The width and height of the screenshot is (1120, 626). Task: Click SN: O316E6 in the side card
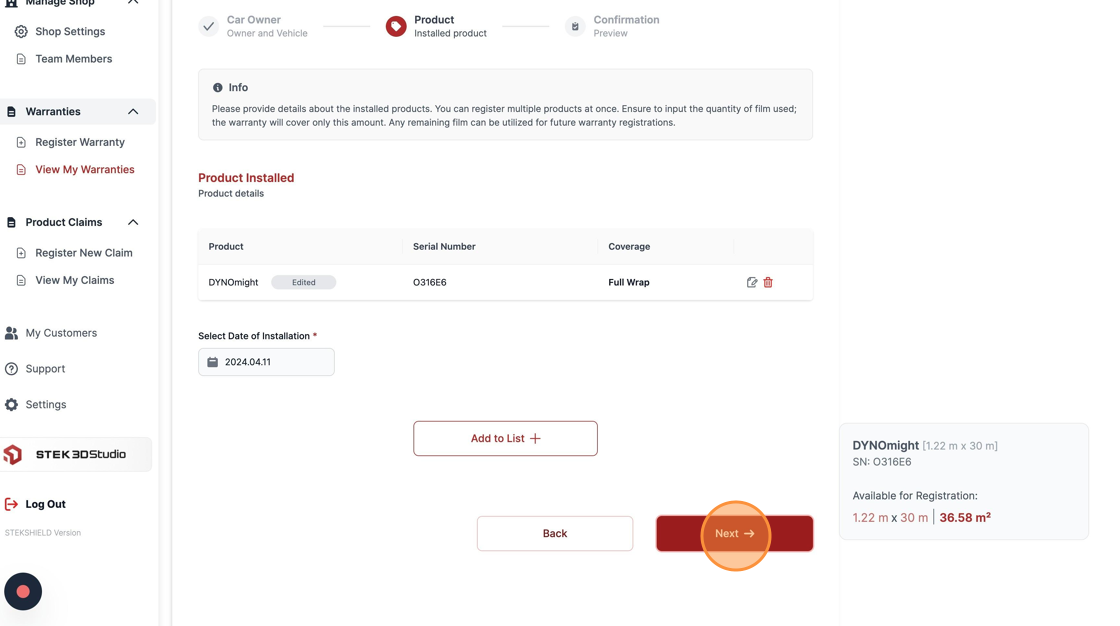click(881, 462)
